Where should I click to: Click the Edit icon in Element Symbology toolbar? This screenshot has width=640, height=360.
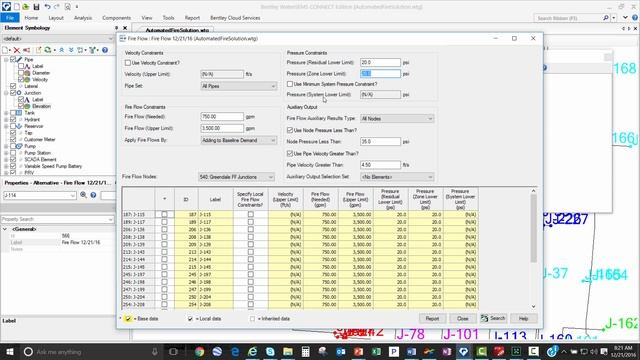[x=38, y=50]
